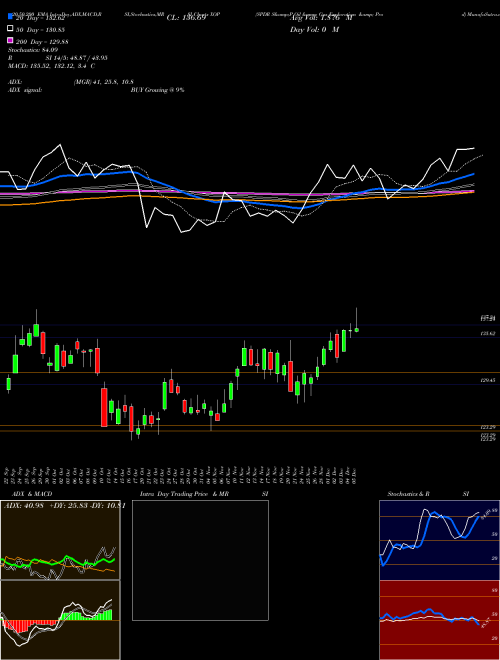Click the 'Intra Day Trading Price & MRSI' title

204,494
